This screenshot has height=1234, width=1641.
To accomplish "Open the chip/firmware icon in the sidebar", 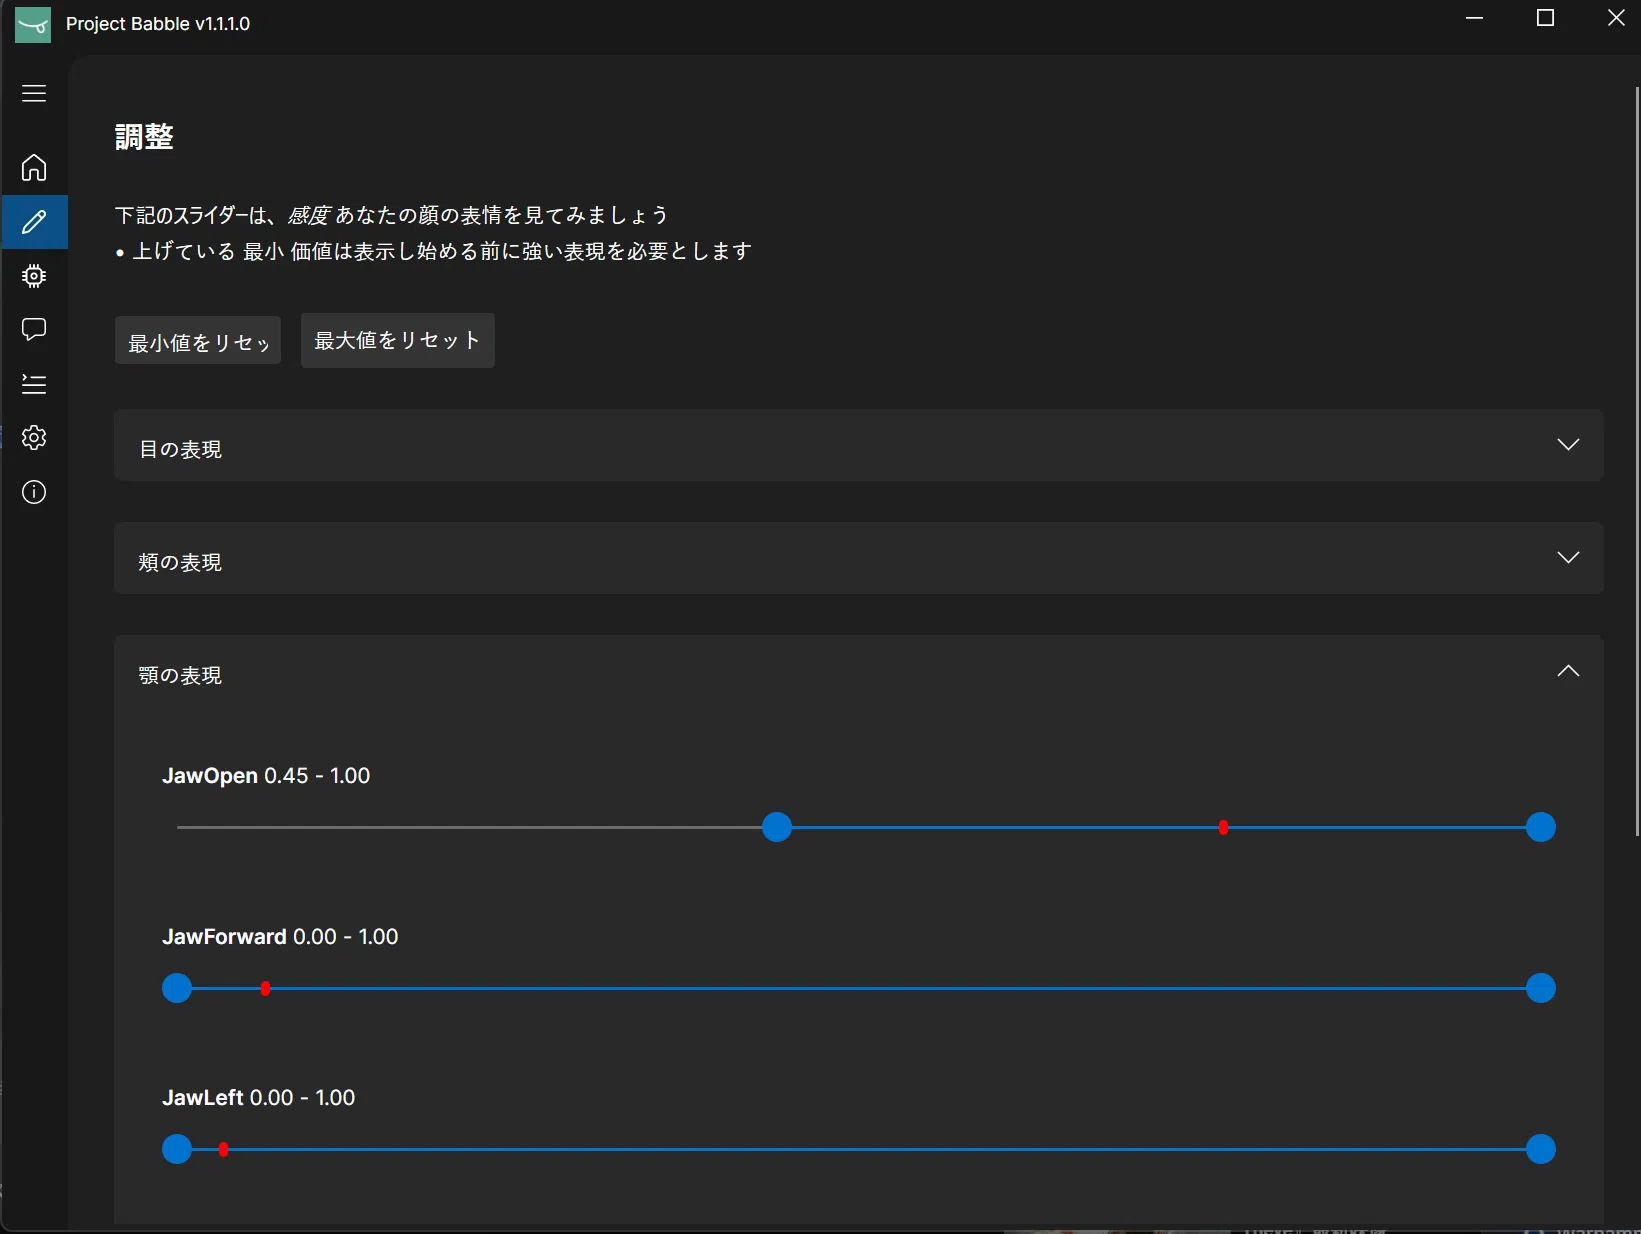I will (34, 276).
